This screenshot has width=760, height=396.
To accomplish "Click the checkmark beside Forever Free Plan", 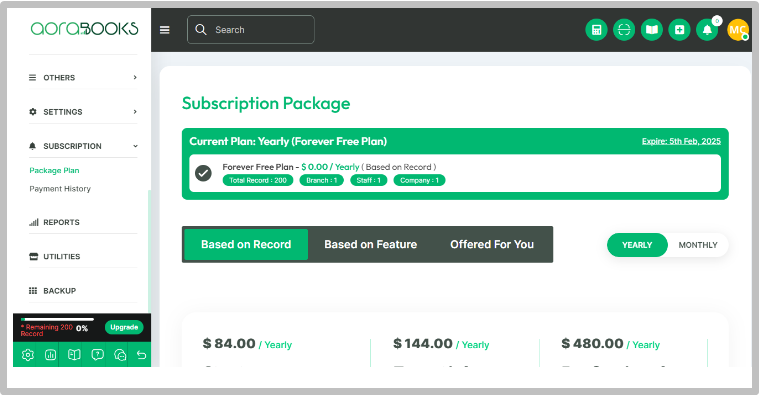I will tap(203, 173).
